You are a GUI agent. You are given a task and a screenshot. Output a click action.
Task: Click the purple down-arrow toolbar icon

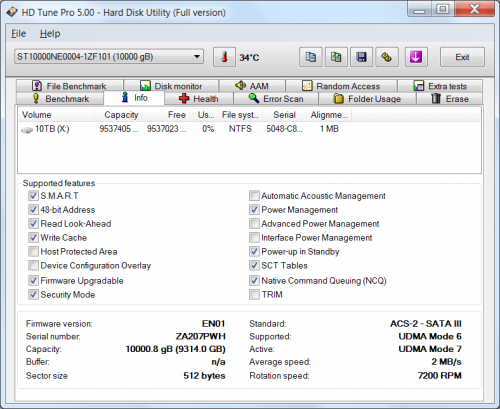(x=416, y=57)
